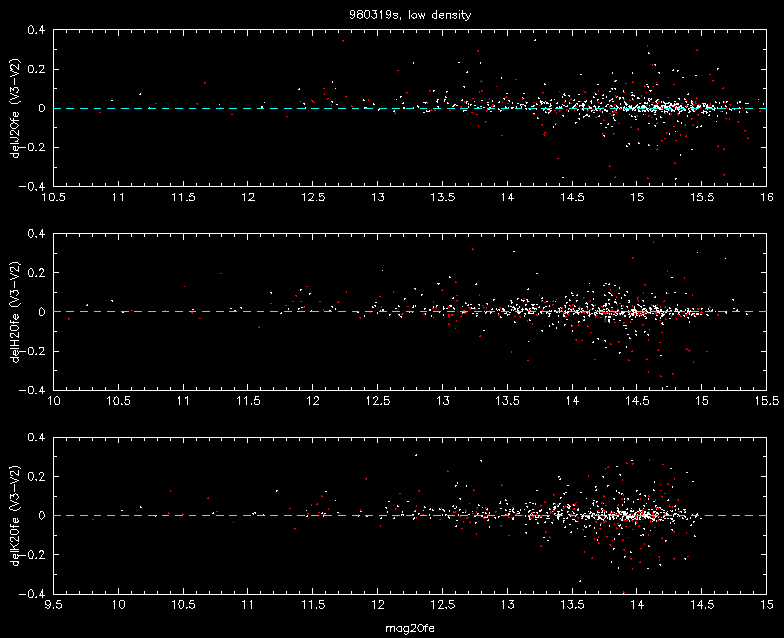Image resolution: width=784 pixels, height=638 pixels.
Task: Click the 14.5 x-axis tick label in top plot
Action: [x=572, y=198]
